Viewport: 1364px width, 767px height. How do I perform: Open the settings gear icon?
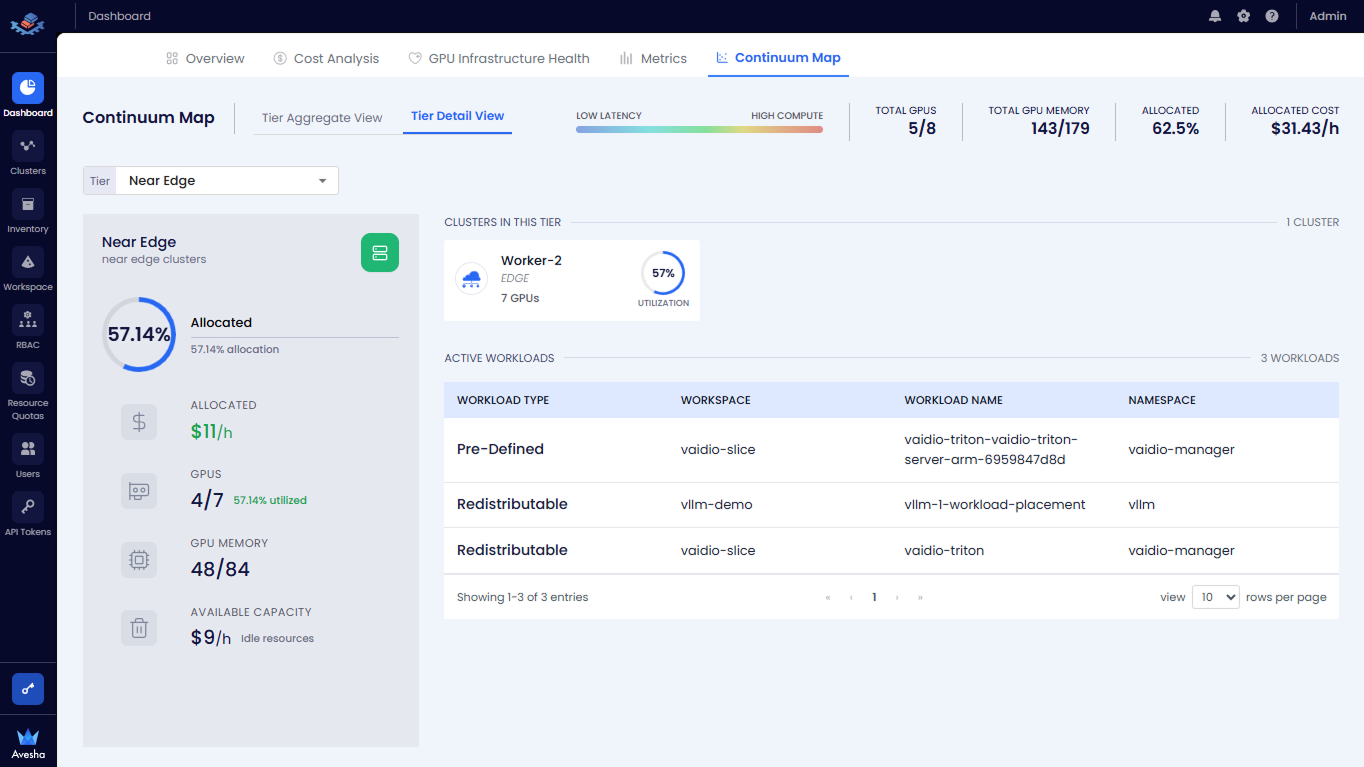click(1243, 16)
